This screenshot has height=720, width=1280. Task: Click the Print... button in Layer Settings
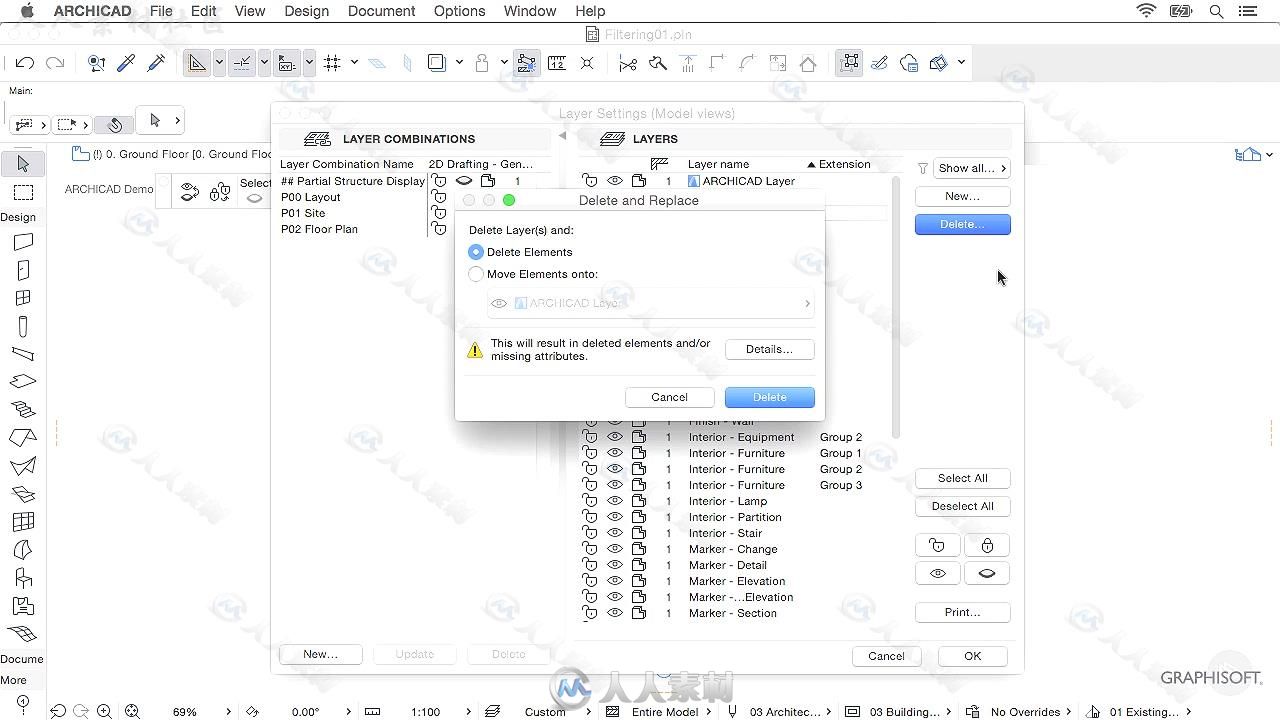(962, 612)
